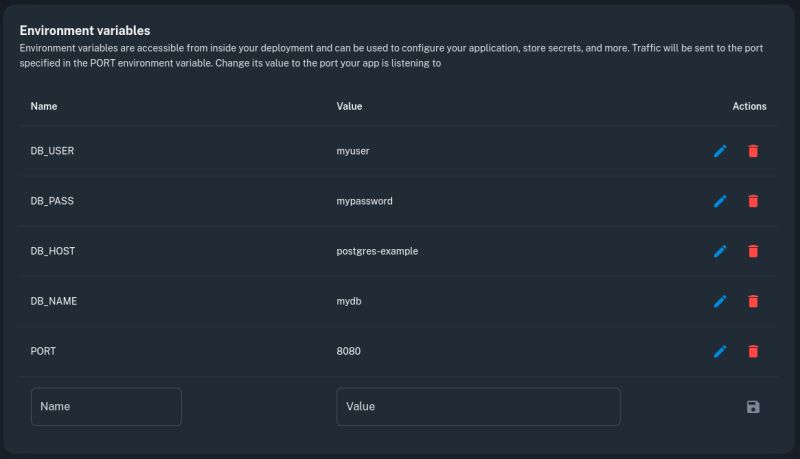Click the trash icon for PORT

(753, 351)
